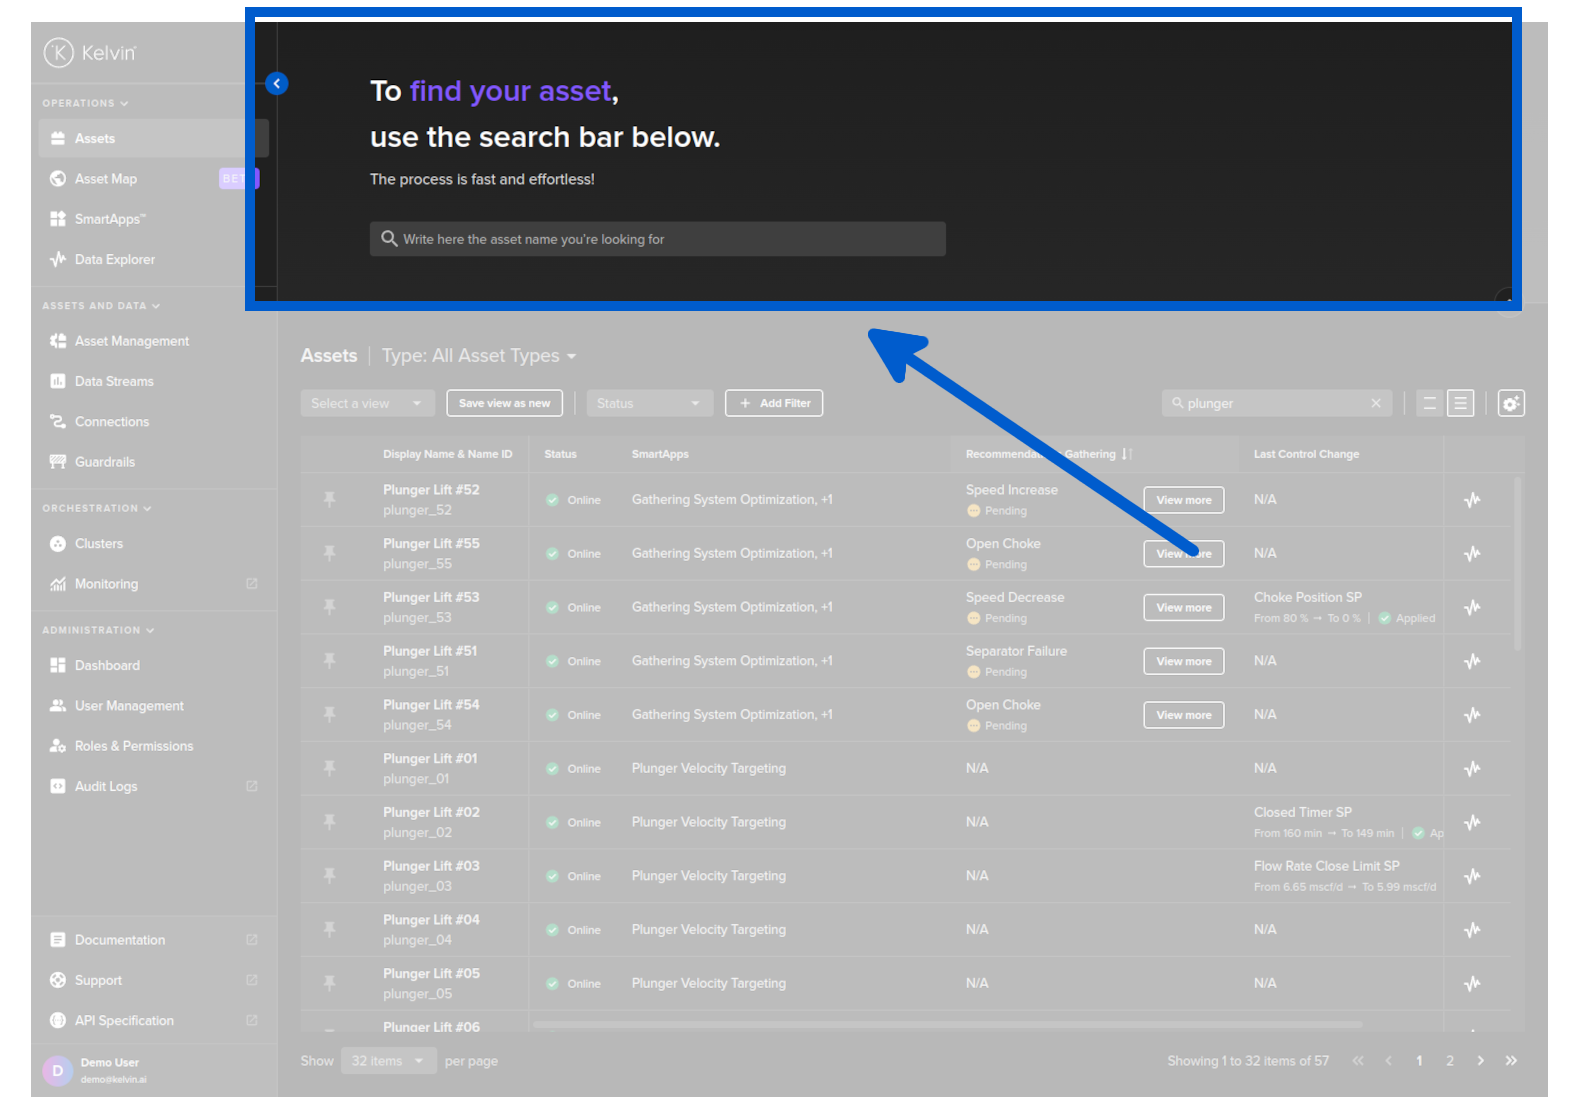This screenshot has height=1120, width=1580.
Task: Open the Select a view dropdown
Action: [366, 403]
